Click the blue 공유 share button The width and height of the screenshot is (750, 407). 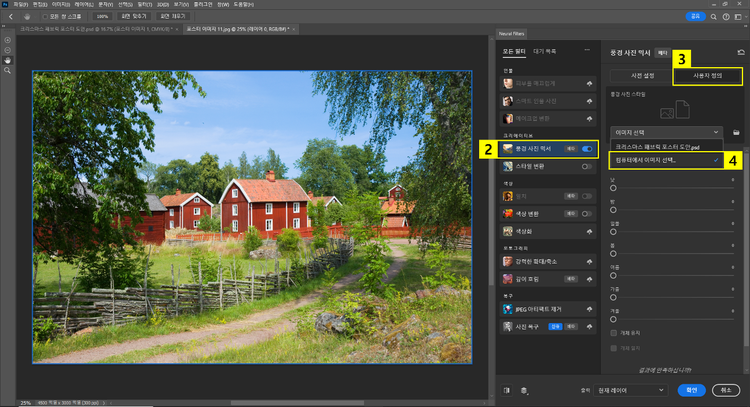(695, 17)
